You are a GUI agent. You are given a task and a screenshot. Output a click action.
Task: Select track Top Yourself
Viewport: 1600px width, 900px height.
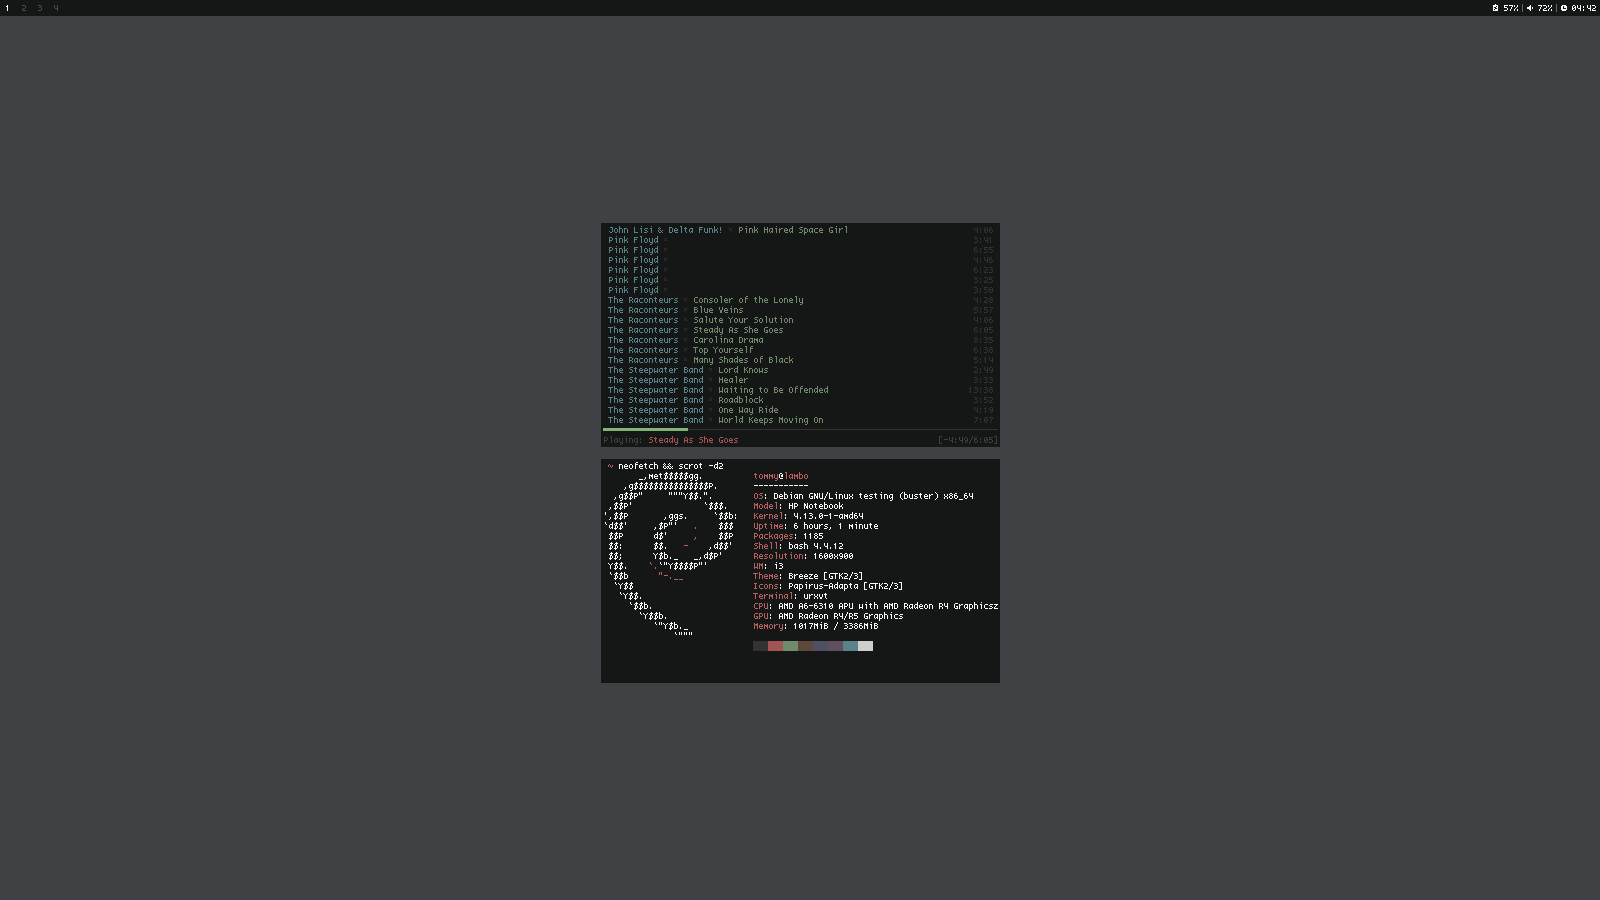pos(723,350)
